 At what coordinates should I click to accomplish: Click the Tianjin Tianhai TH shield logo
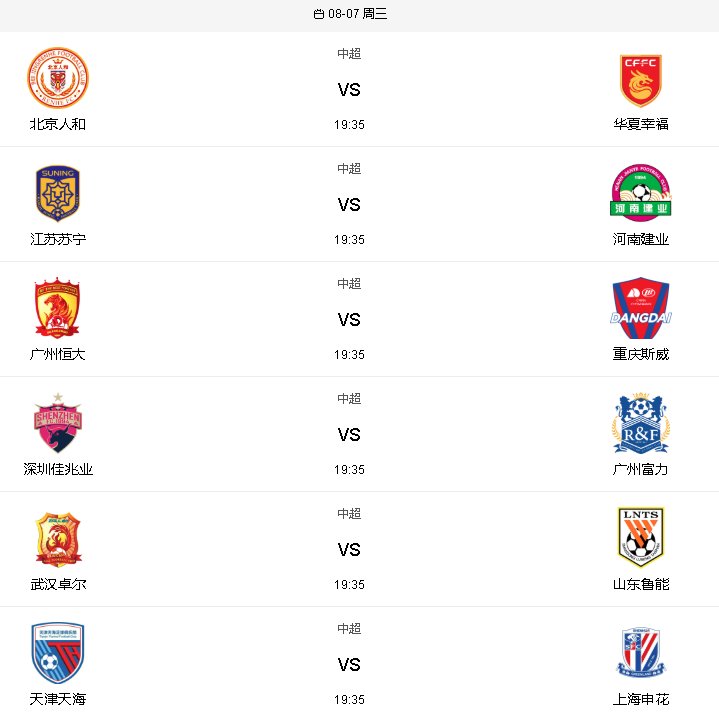(58, 653)
